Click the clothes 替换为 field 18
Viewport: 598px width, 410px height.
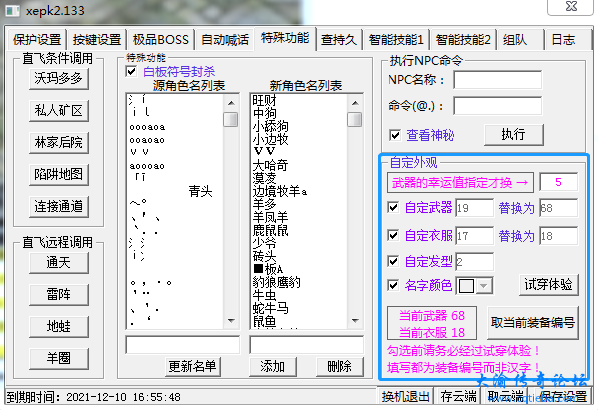[x=559, y=236]
